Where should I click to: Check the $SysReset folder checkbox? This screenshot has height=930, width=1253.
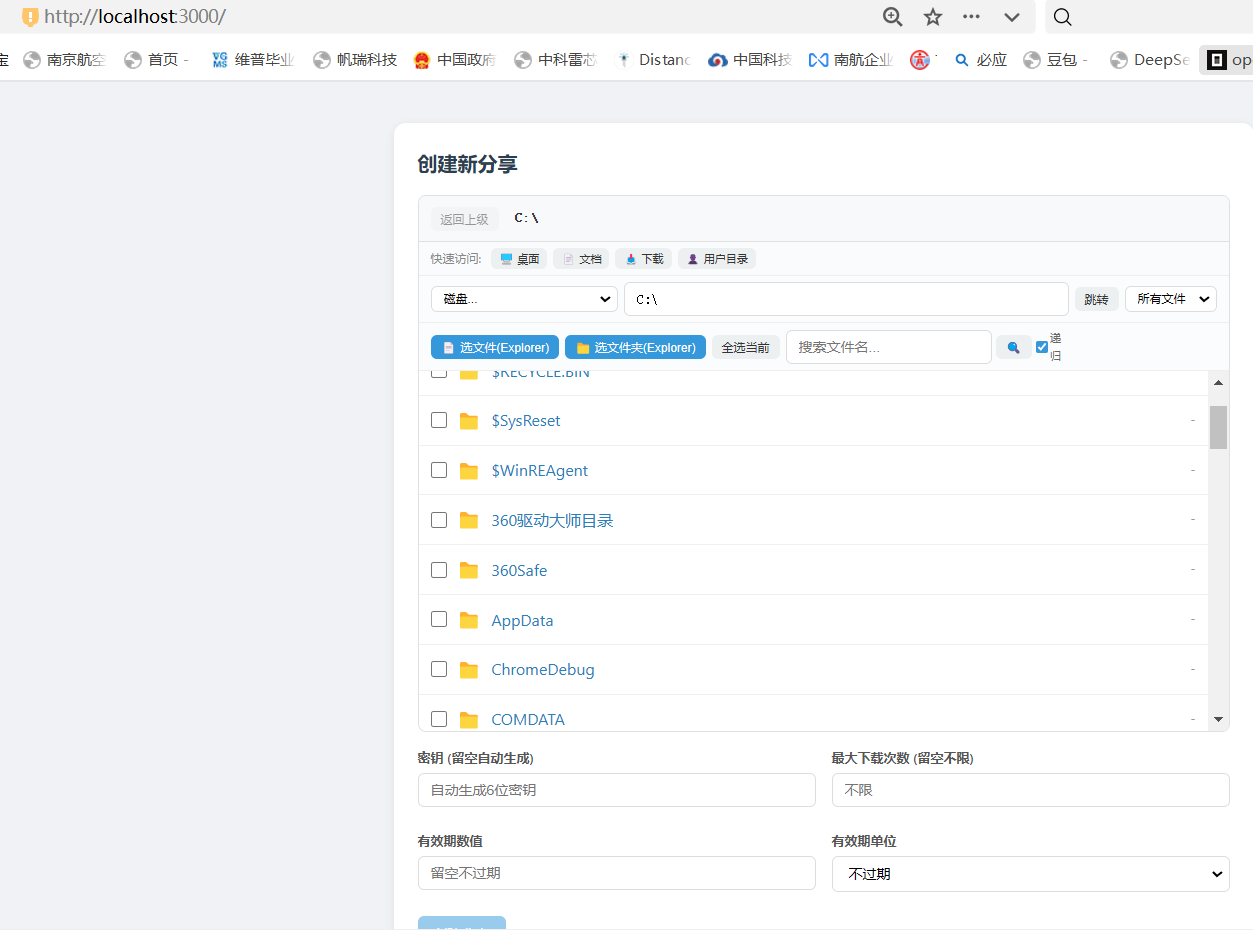pos(439,420)
